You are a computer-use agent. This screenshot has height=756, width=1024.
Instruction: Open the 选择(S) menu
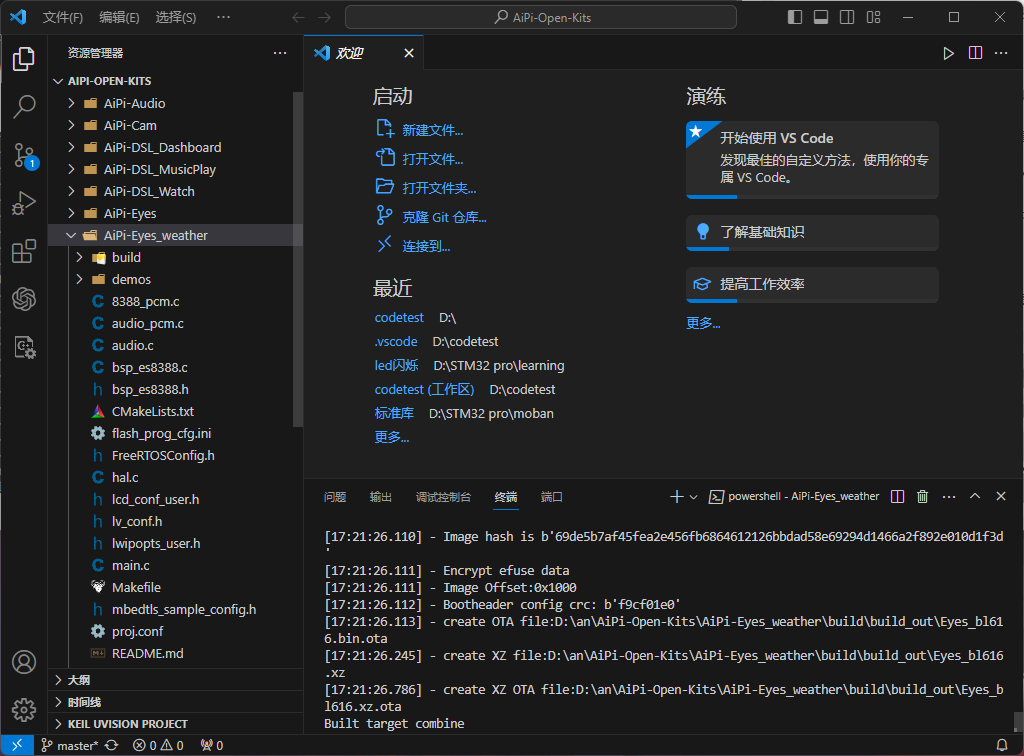click(x=176, y=18)
